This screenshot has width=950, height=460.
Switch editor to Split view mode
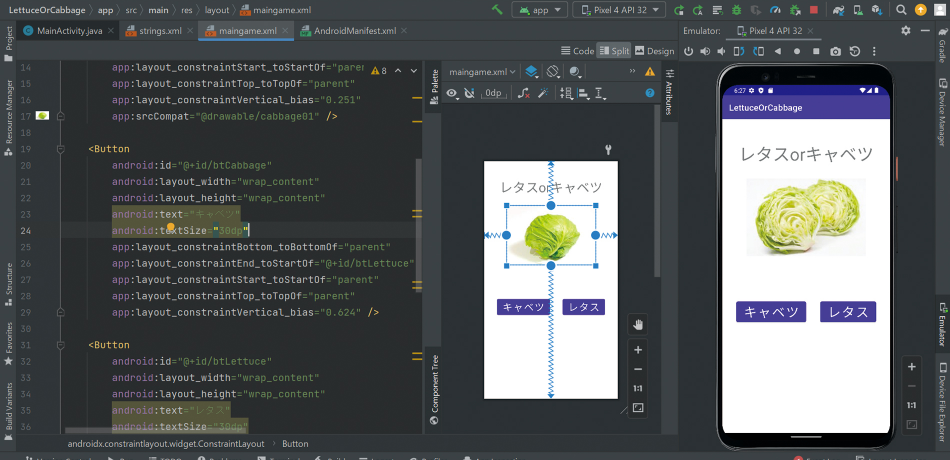point(613,51)
